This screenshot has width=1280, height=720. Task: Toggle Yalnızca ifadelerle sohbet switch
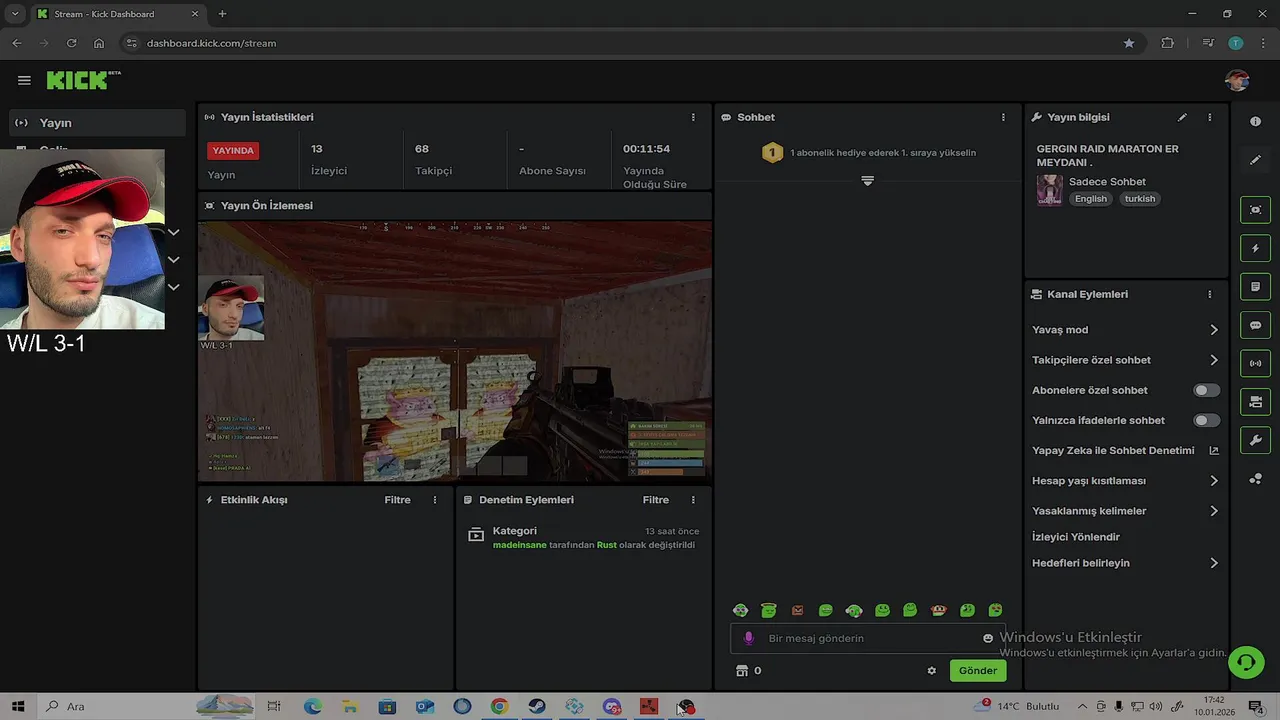[1207, 421]
